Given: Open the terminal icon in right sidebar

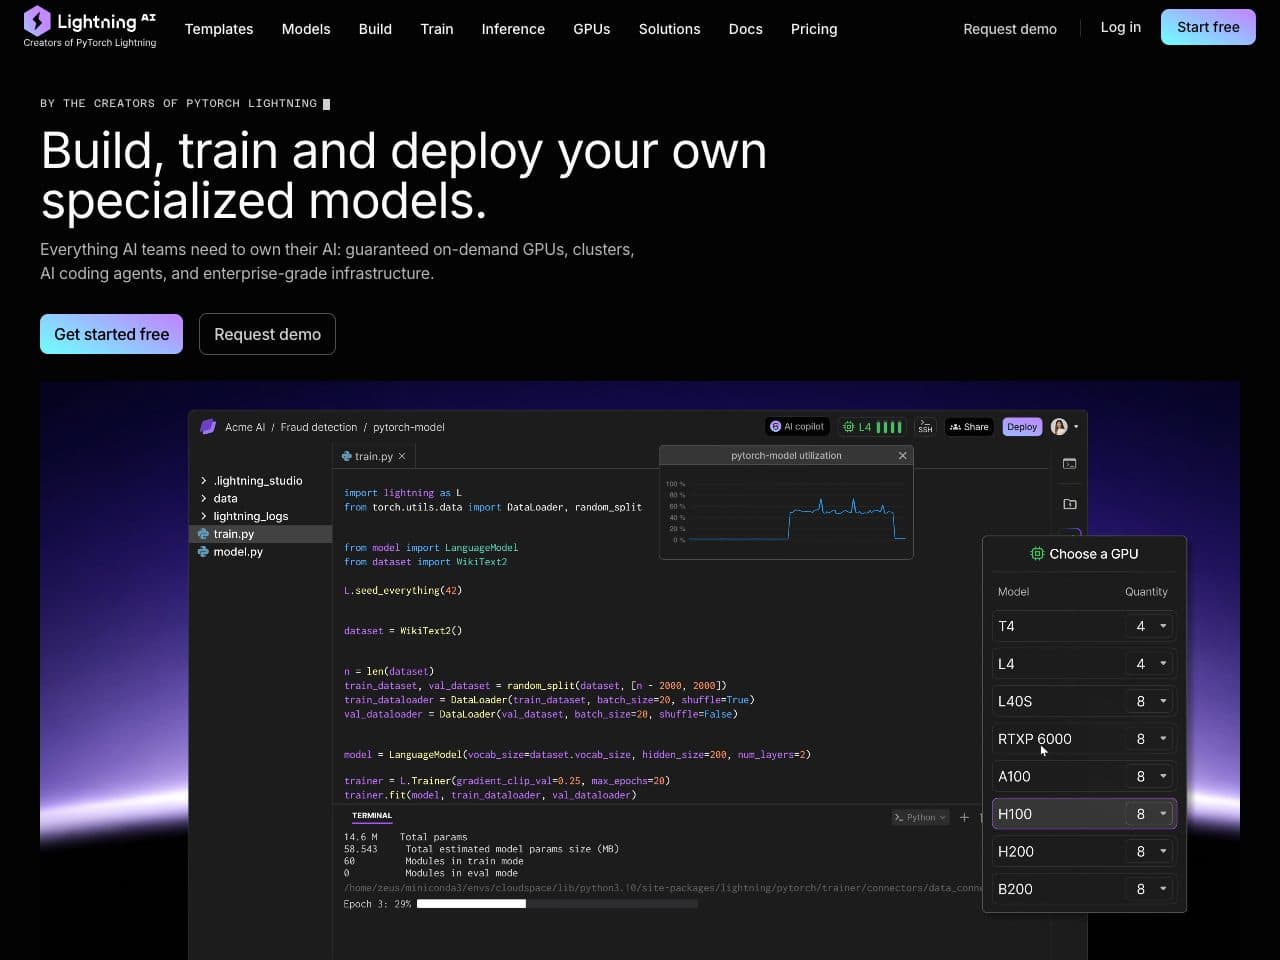Looking at the screenshot, I should tap(1070, 464).
